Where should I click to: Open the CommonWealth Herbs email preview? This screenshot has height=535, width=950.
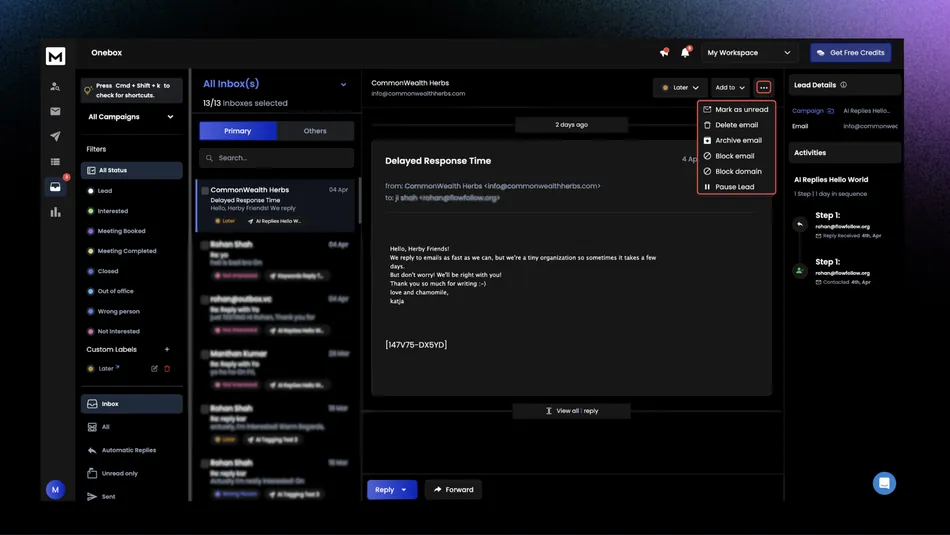click(x=276, y=206)
